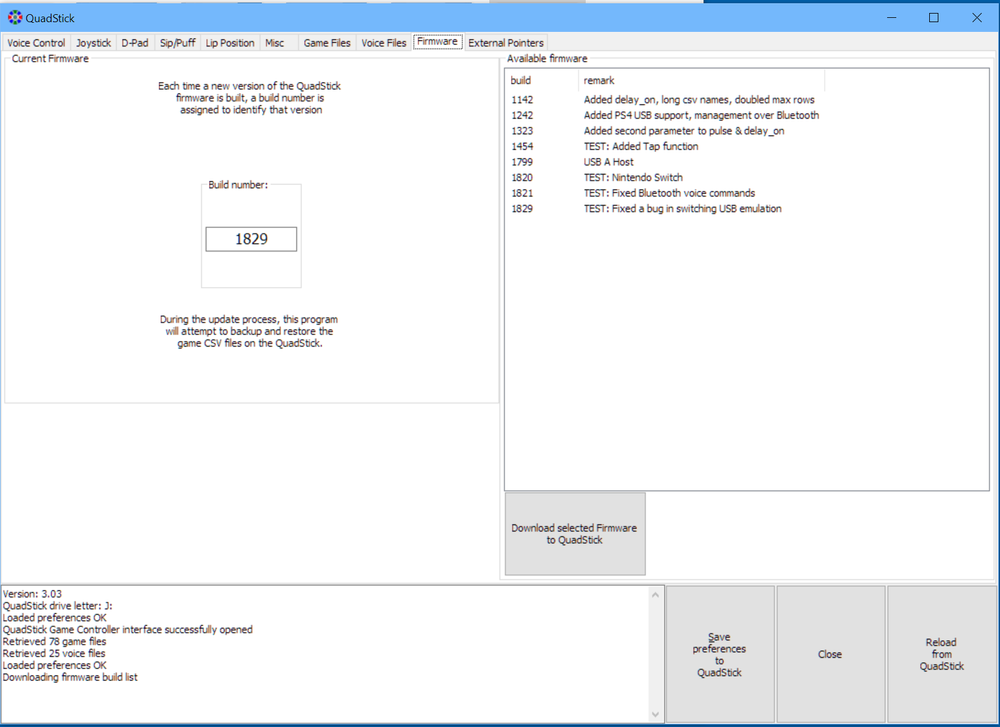The width and height of the screenshot is (1000, 727).
Task: Click Reload from QuadStick button
Action: pyautogui.click(x=941, y=654)
